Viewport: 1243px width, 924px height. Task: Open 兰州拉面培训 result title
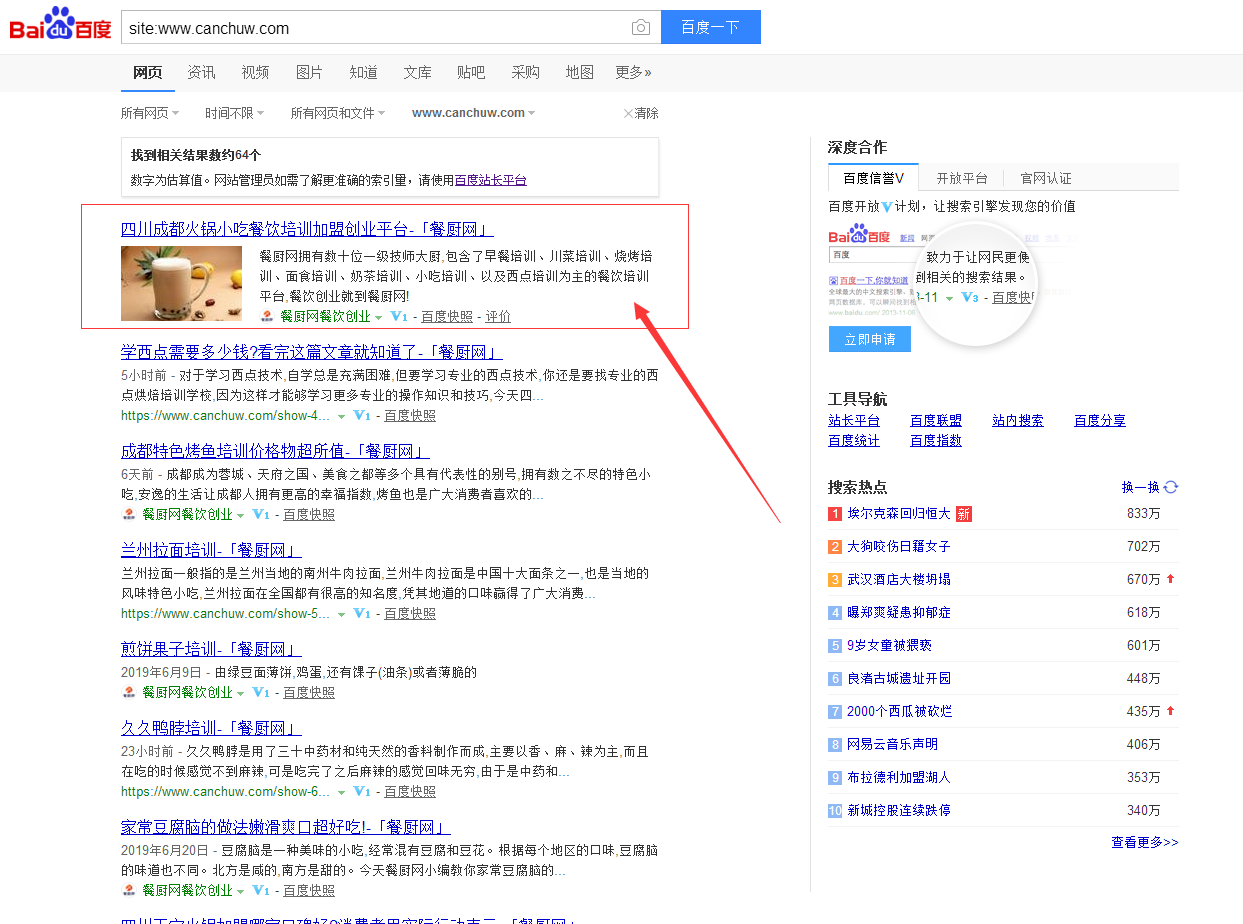[x=211, y=550]
